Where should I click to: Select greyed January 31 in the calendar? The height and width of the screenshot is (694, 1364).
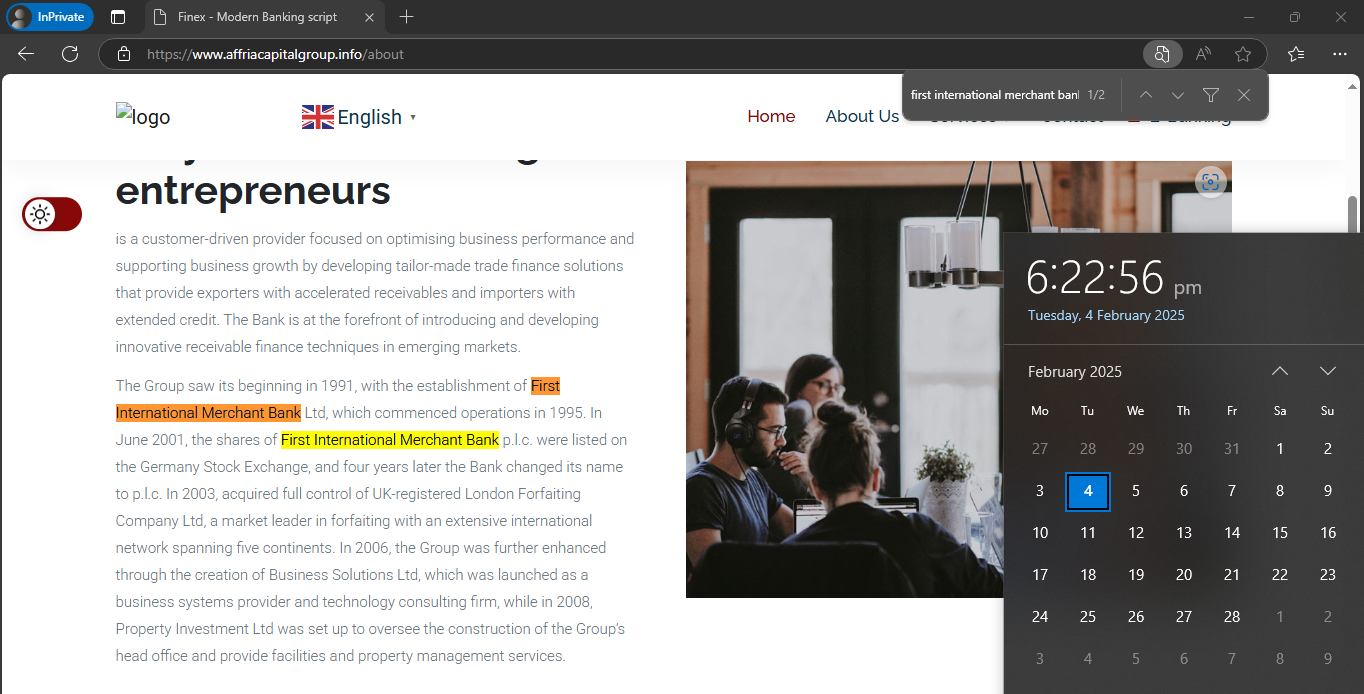click(x=1232, y=449)
